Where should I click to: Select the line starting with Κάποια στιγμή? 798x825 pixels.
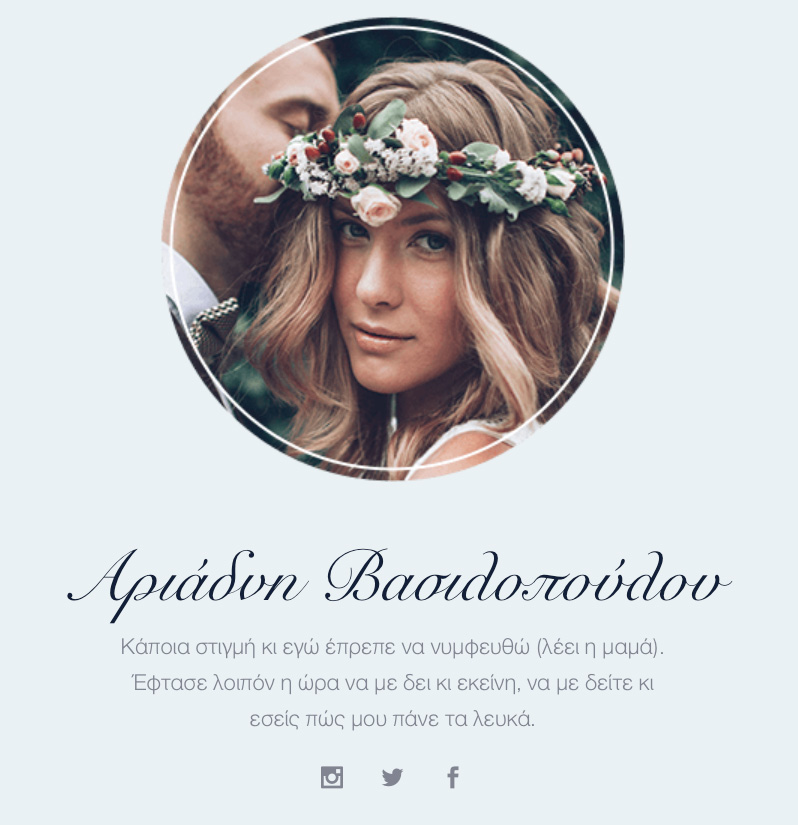click(392, 647)
